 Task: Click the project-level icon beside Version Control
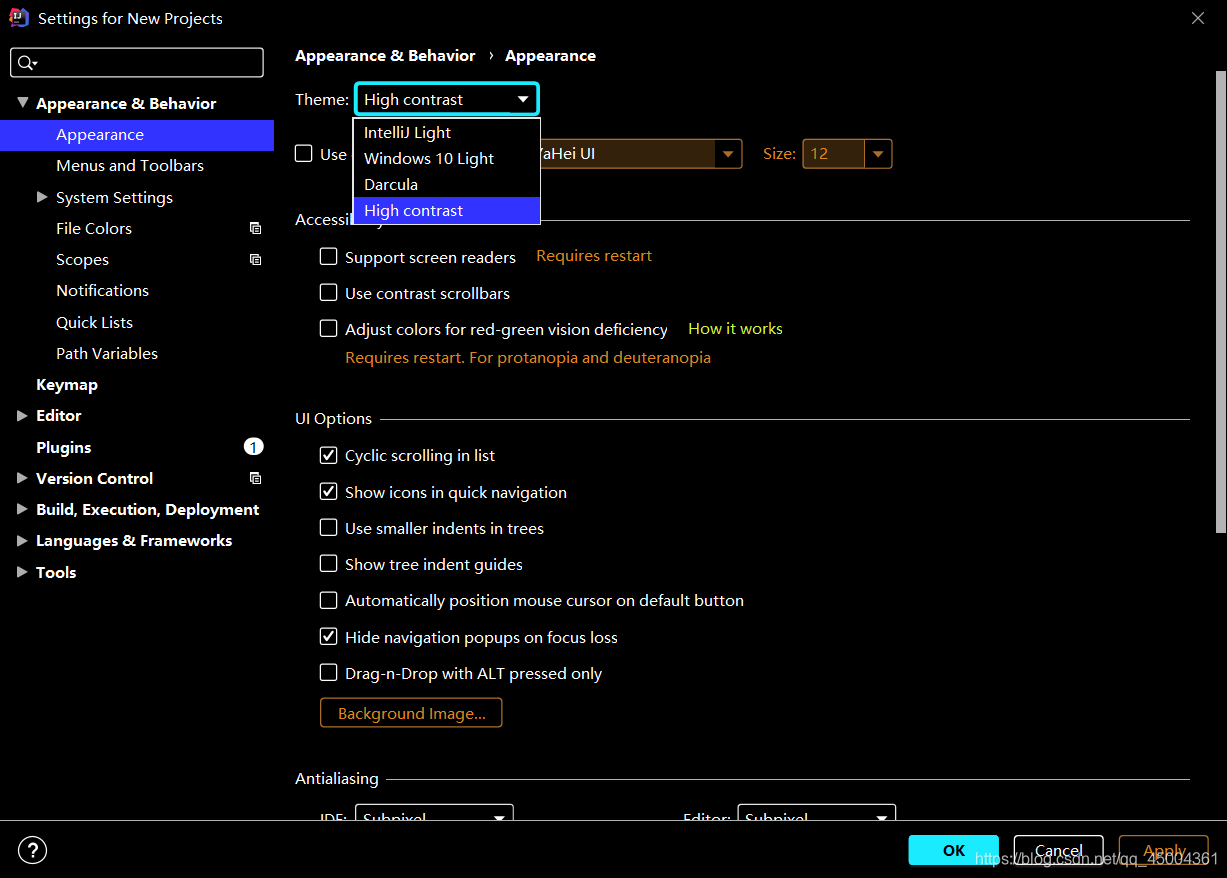(255, 478)
